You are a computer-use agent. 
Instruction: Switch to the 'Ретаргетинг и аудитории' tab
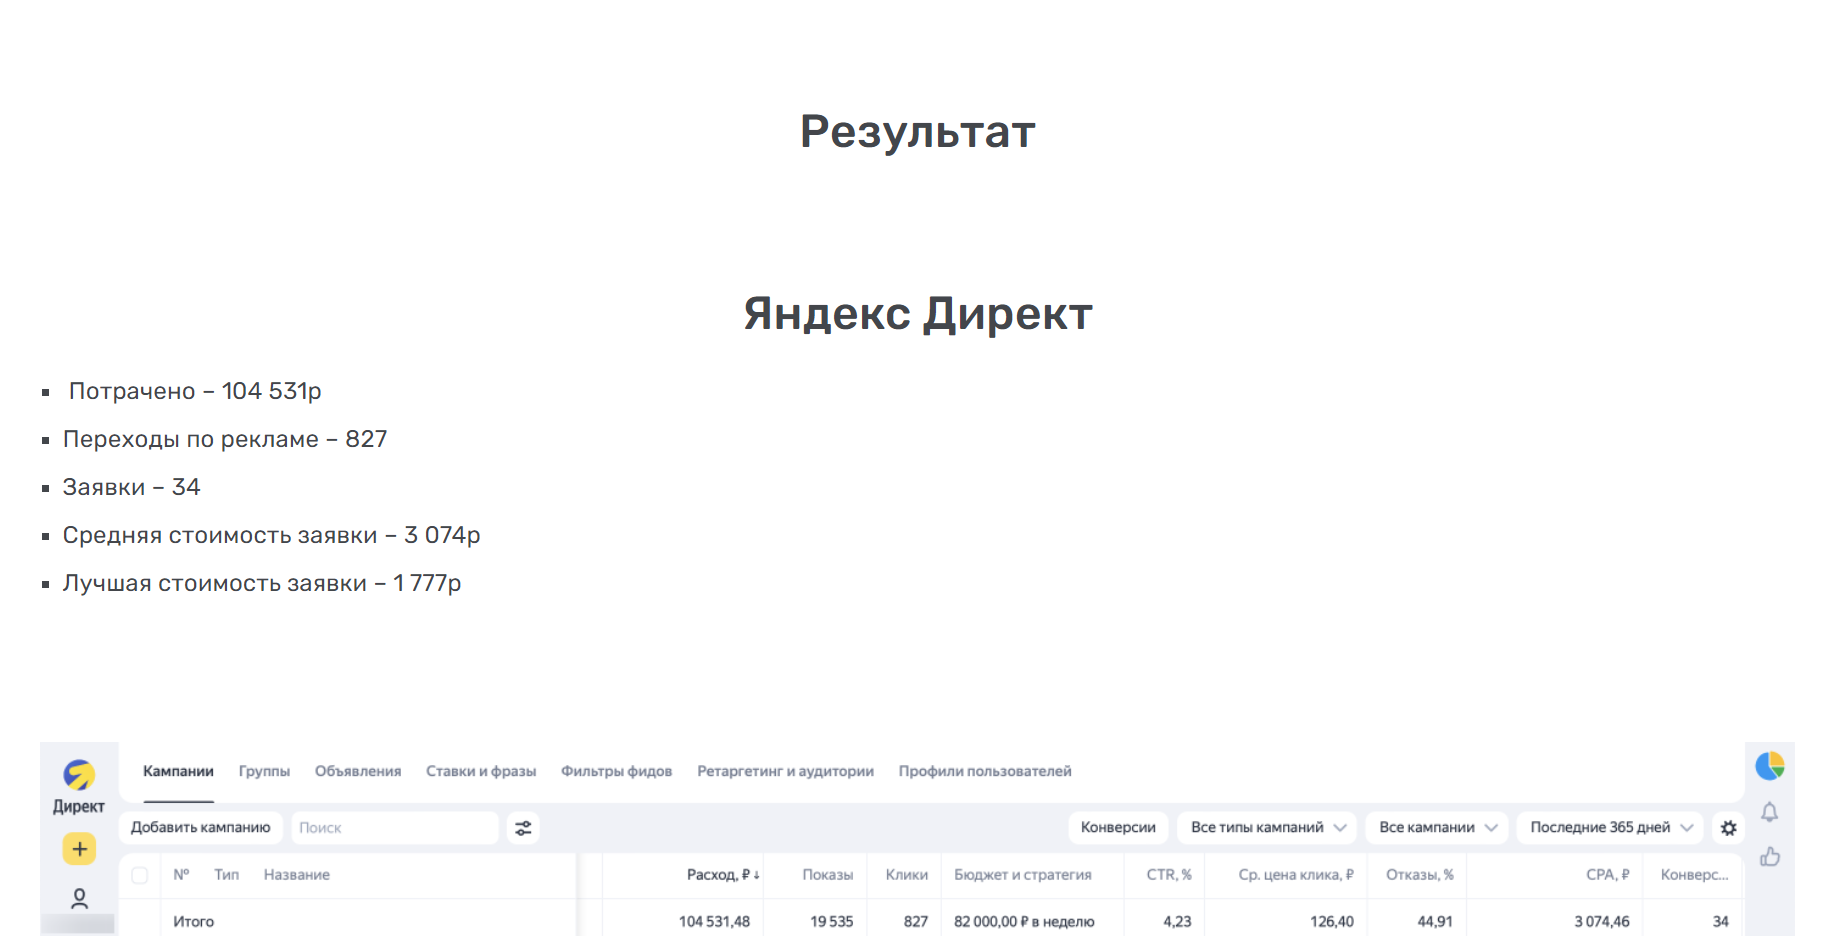(x=785, y=771)
